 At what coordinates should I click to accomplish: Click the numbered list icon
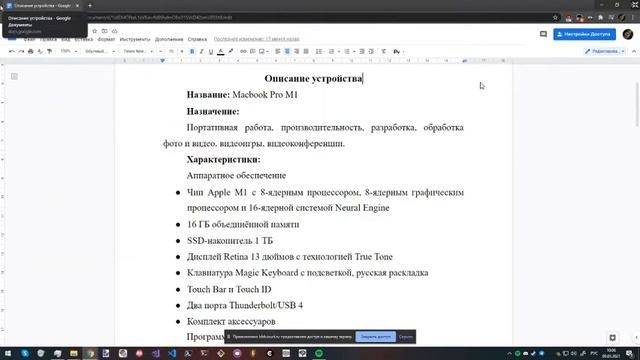(331, 51)
